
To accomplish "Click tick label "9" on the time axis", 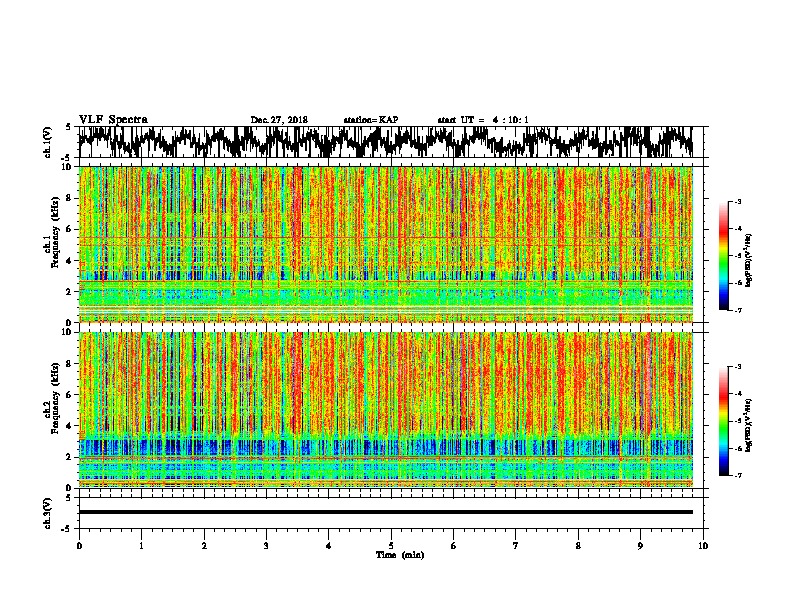I will click(640, 546).
